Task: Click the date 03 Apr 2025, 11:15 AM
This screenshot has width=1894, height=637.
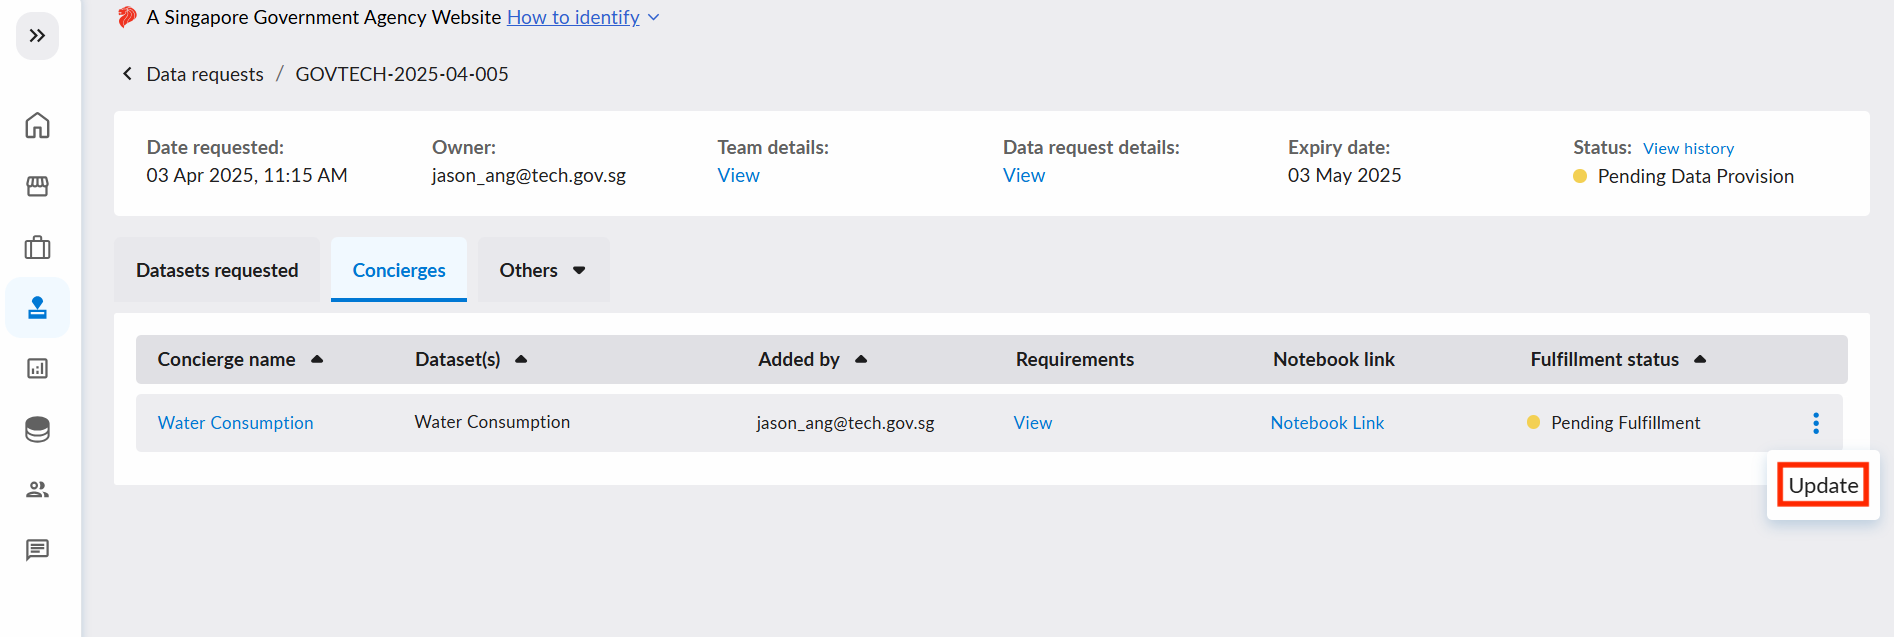Action: tap(247, 175)
